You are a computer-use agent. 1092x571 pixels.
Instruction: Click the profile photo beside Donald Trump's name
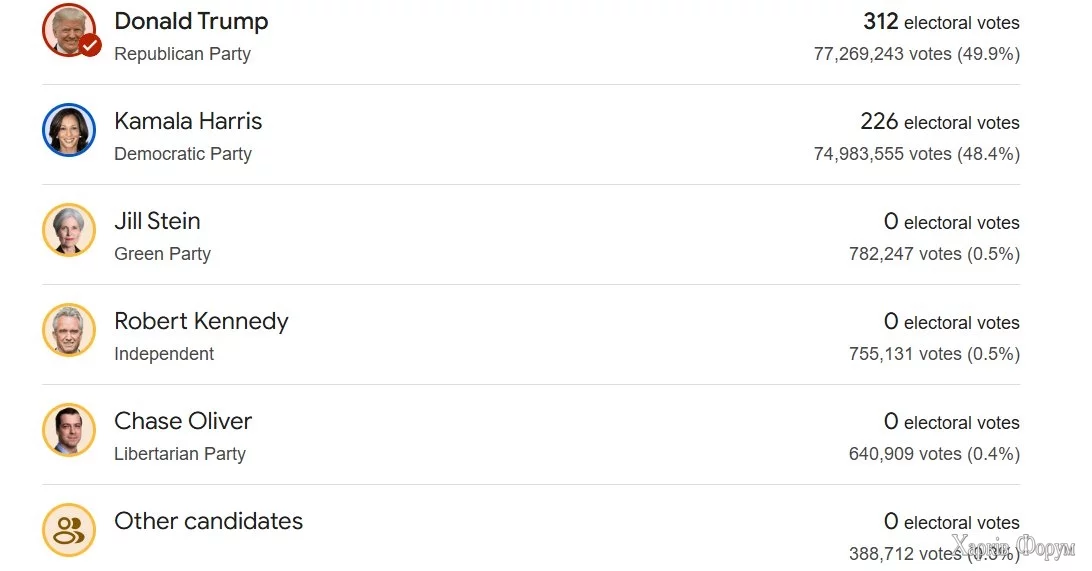(66, 28)
